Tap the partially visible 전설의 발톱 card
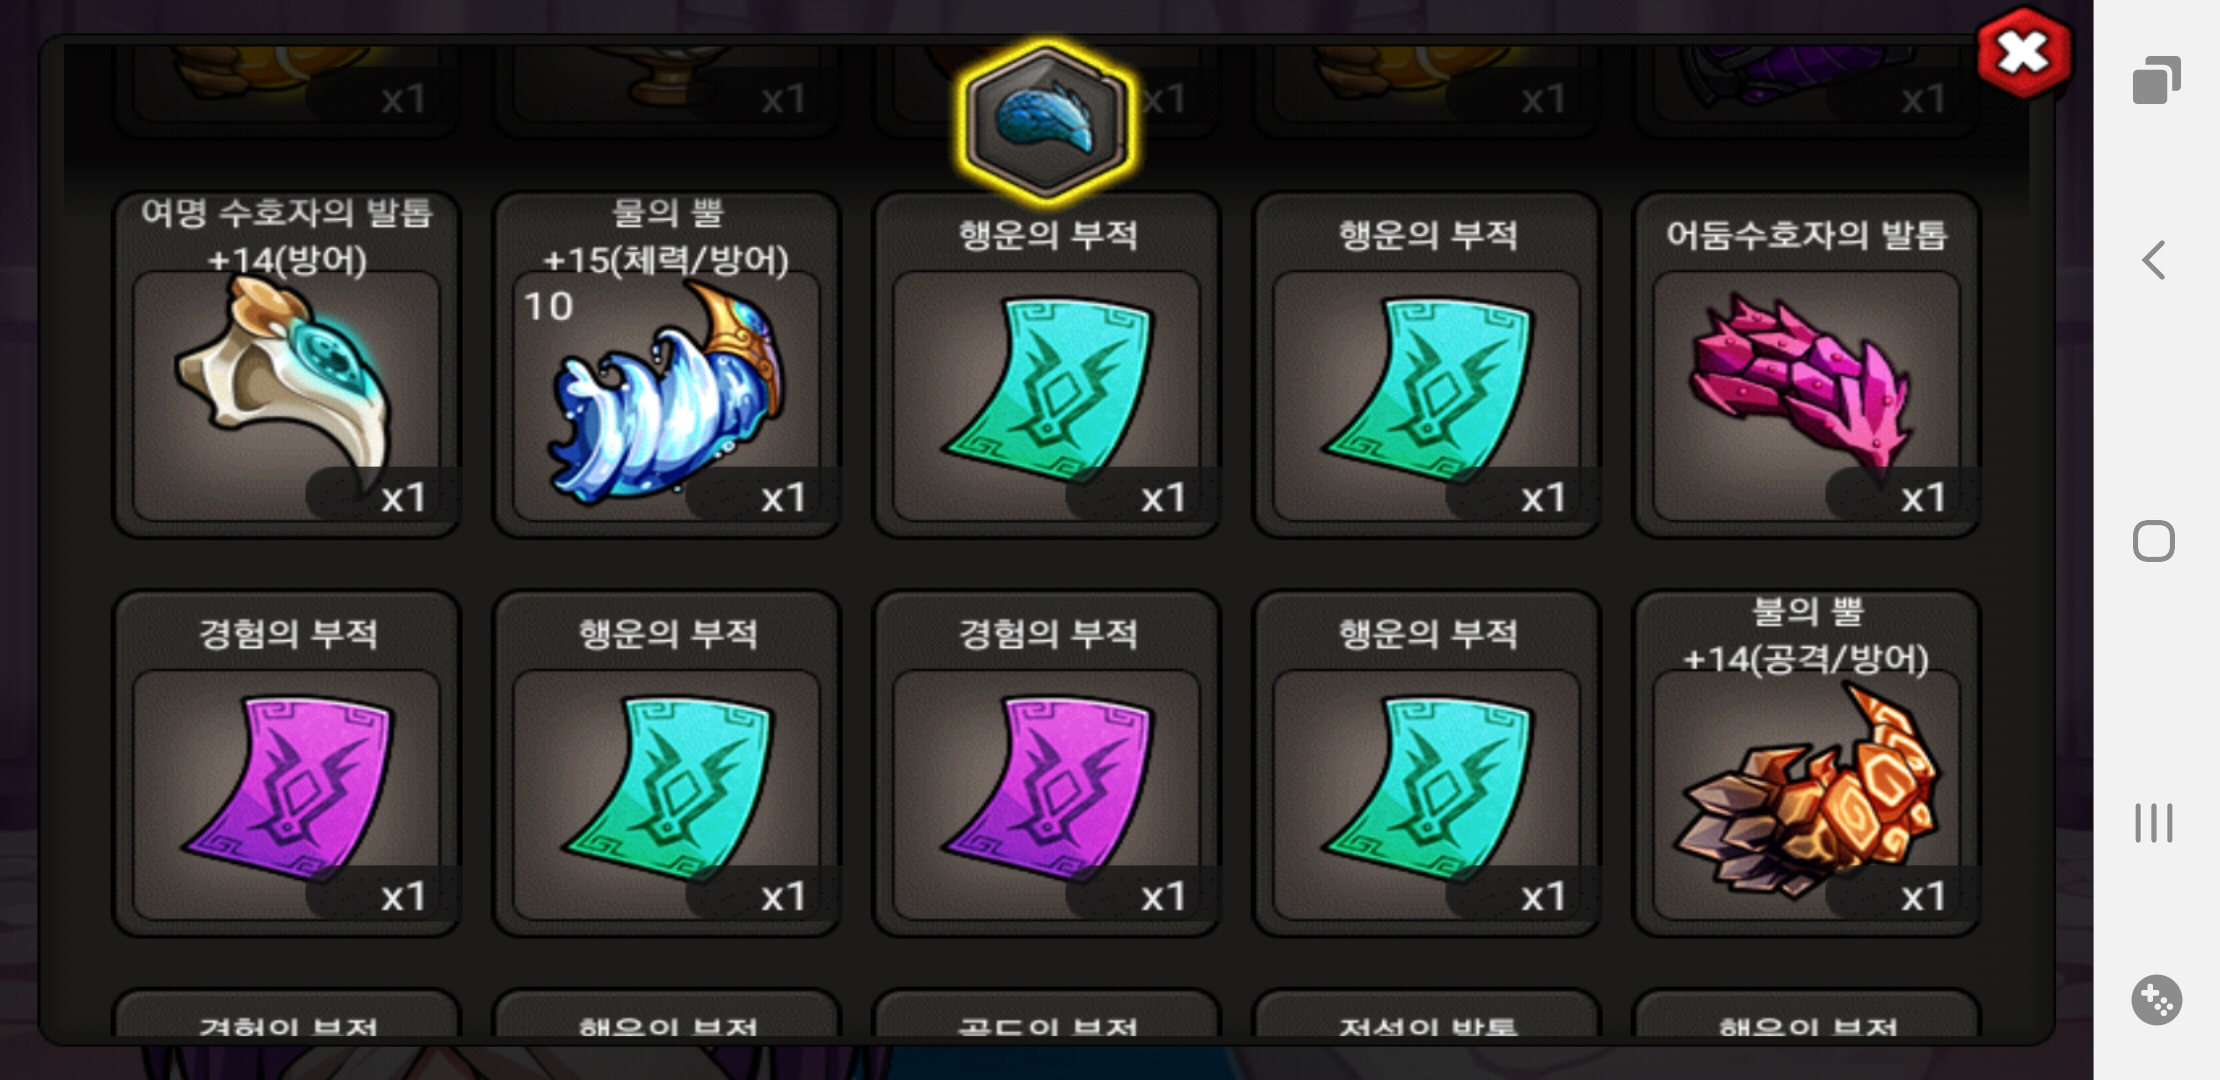The width and height of the screenshot is (2220, 1080). point(1427,1012)
